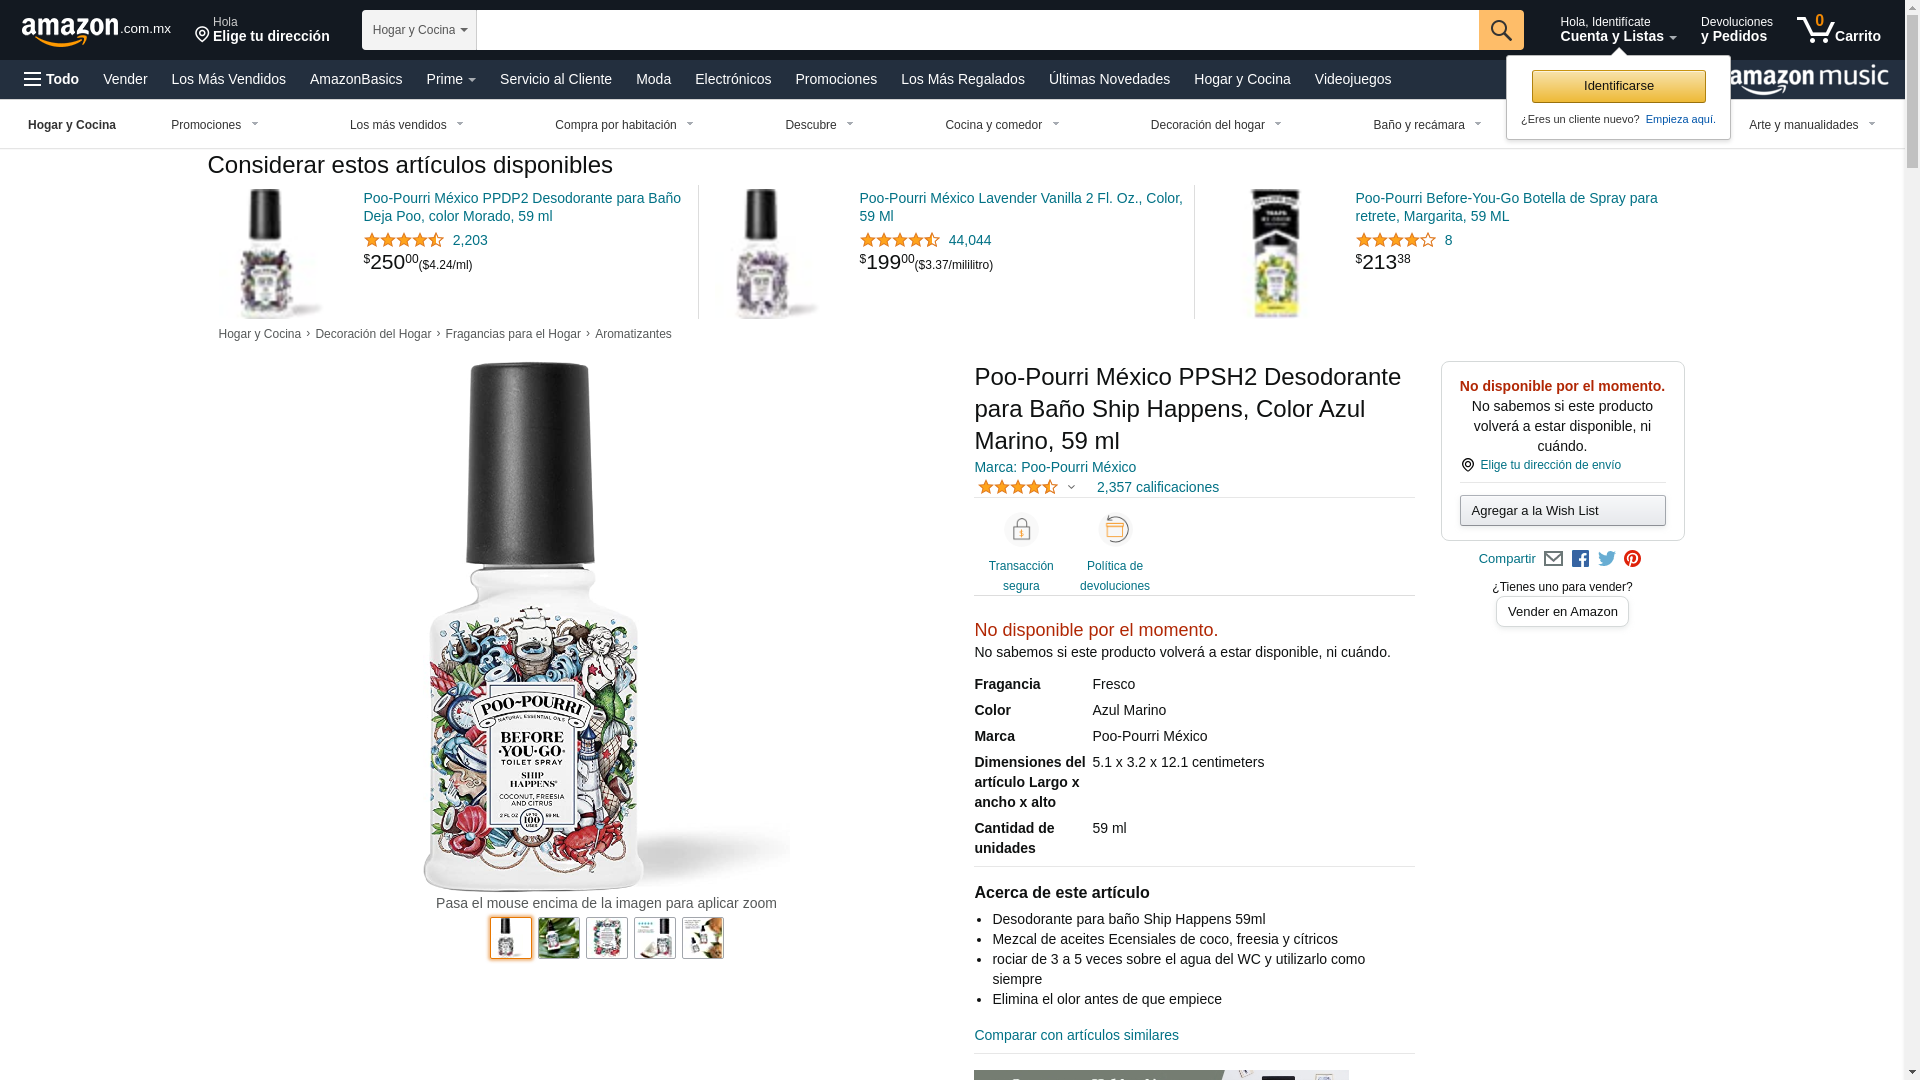This screenshot has width=1920, height=1080.
Task: Open the Cuenta y Listas menu
Action: pyautogui.click(x=1617, y=30)
